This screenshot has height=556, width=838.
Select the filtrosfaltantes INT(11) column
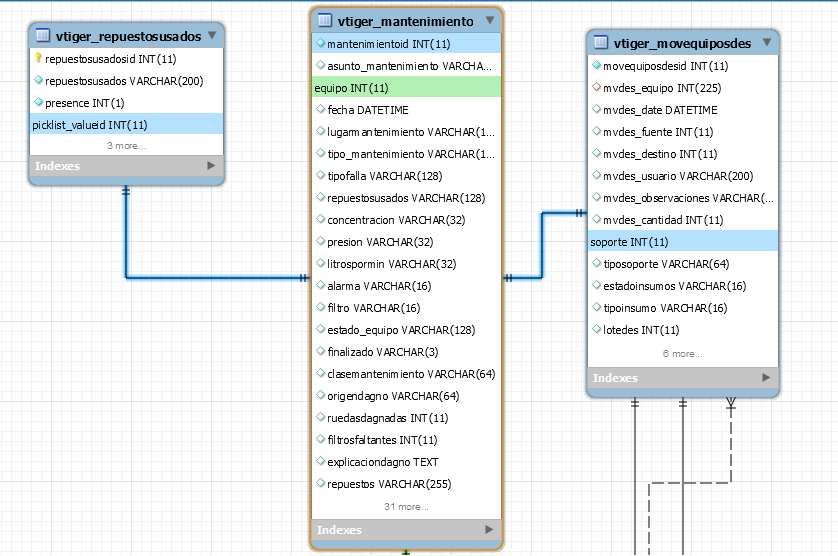pos(406,439)
